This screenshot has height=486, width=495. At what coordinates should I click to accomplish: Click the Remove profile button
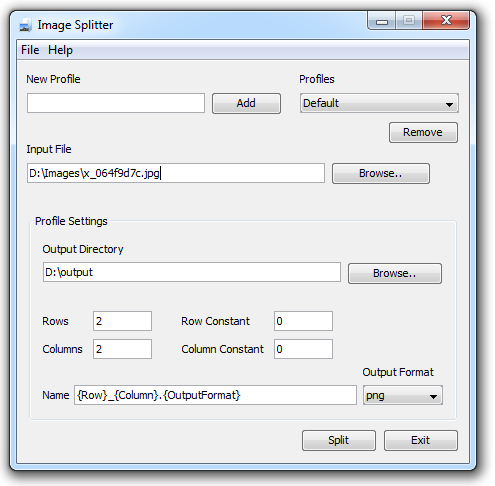[423, 132]
